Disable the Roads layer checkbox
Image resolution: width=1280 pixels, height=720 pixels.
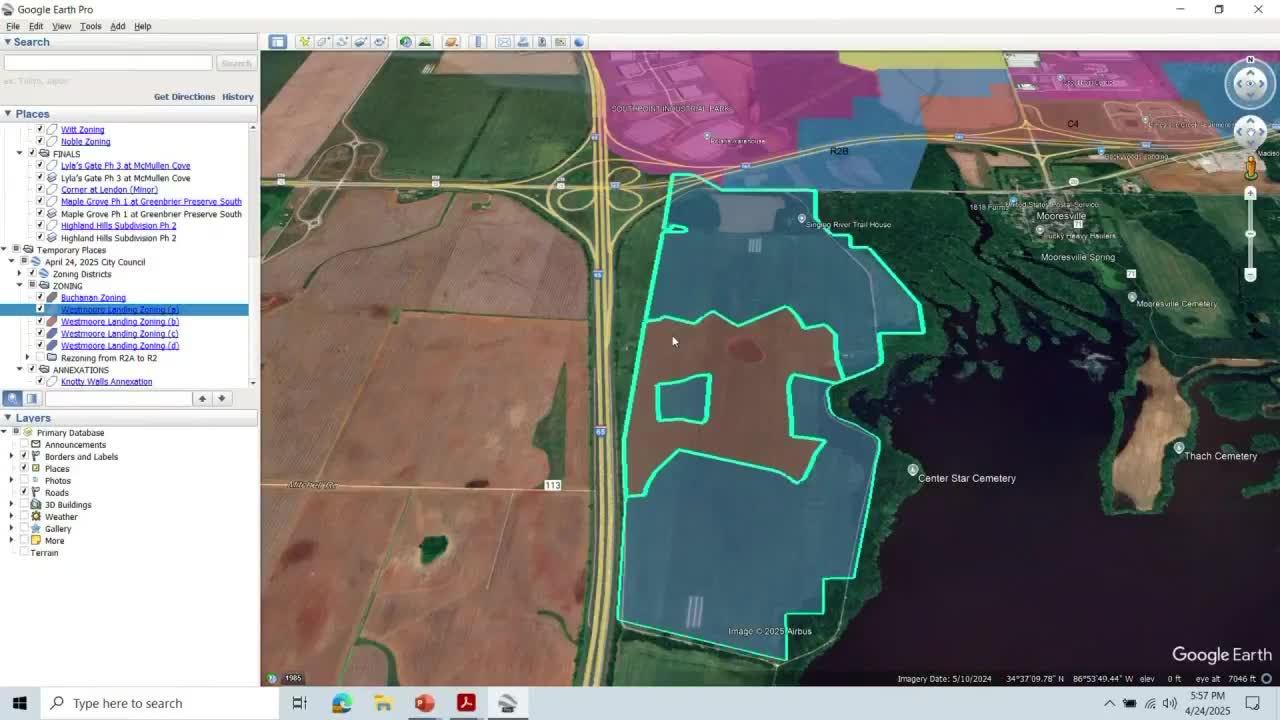point(24,493)
